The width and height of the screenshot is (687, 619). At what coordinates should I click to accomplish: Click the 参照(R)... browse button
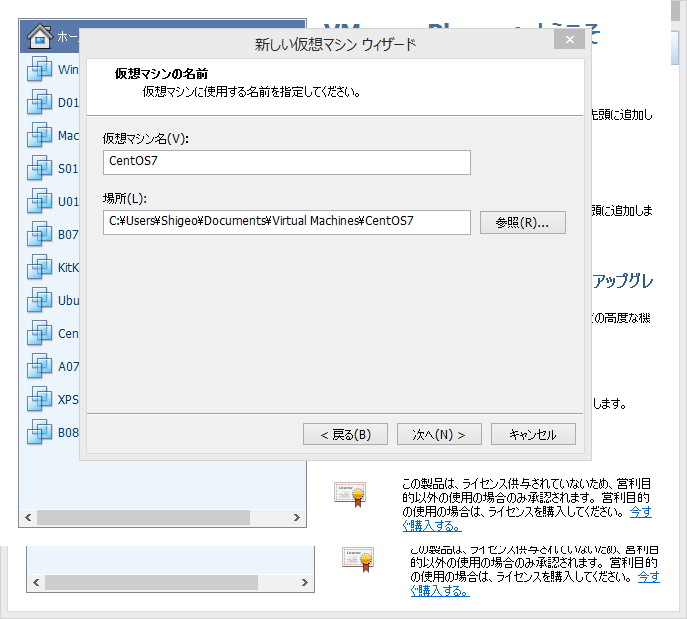click(523, 223)
